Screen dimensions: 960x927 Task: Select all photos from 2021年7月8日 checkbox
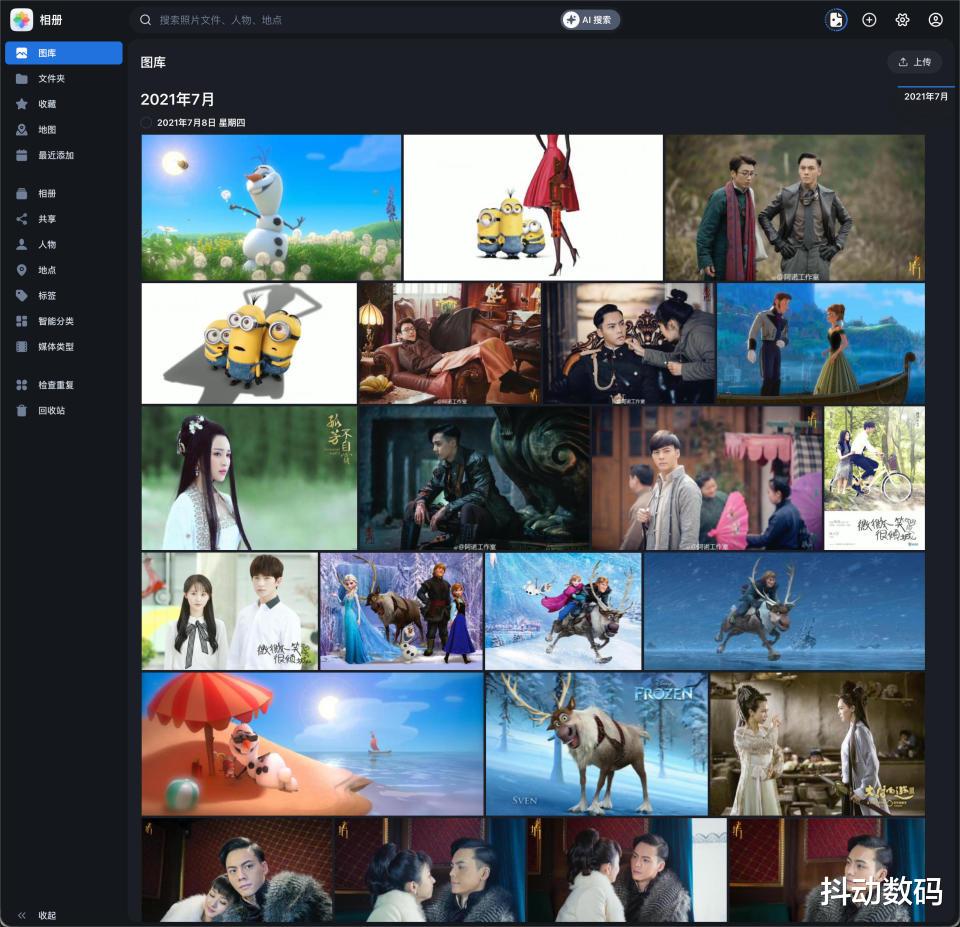pos(146,122)
